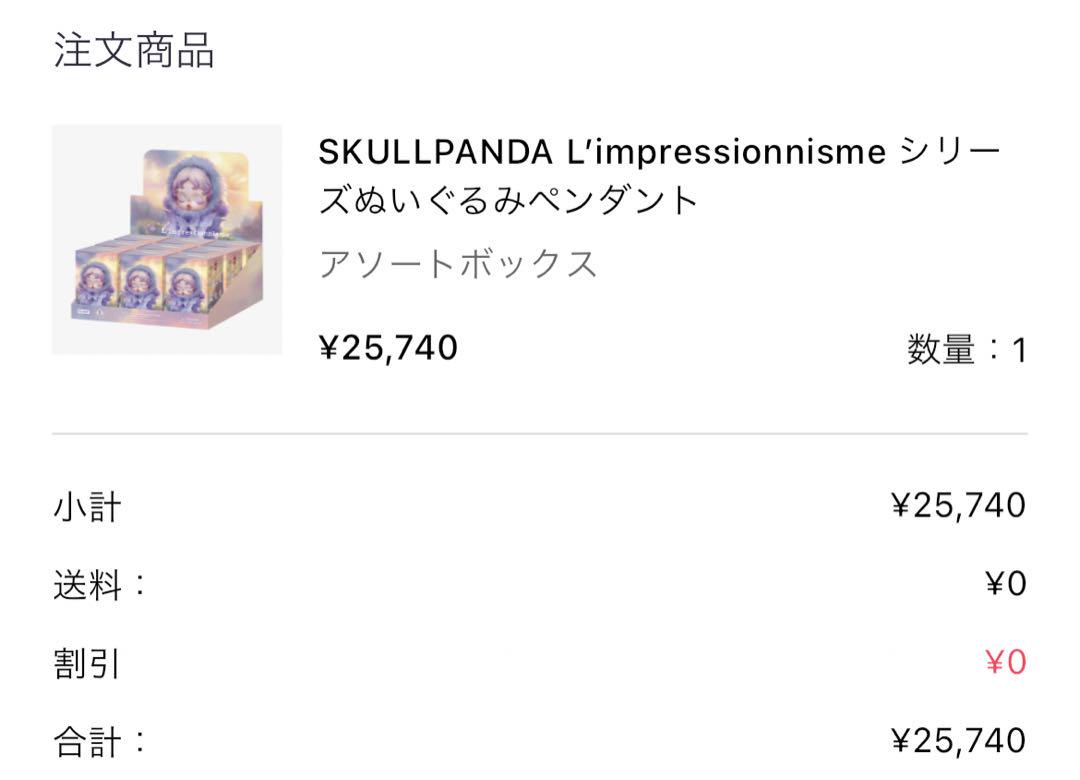Click the 送料 shipping label
The height and width of the screenshot is (780, 1080).
(99, 586)
